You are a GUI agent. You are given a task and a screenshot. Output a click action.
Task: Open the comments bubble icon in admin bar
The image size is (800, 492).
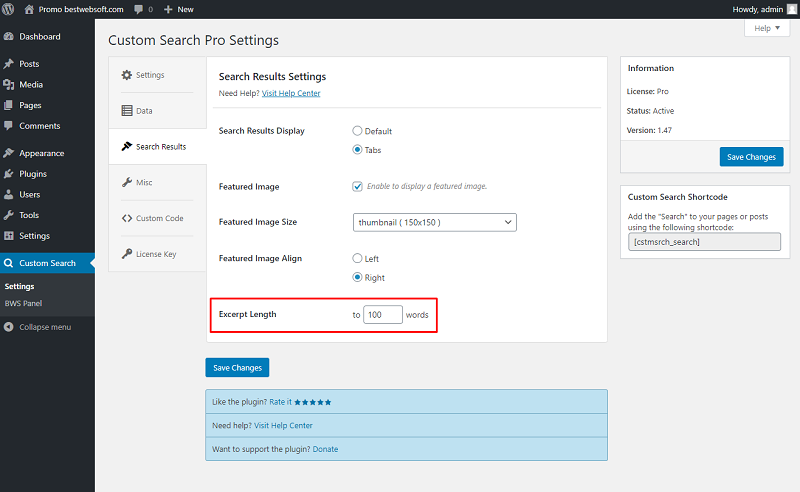(x=138, y=9)
